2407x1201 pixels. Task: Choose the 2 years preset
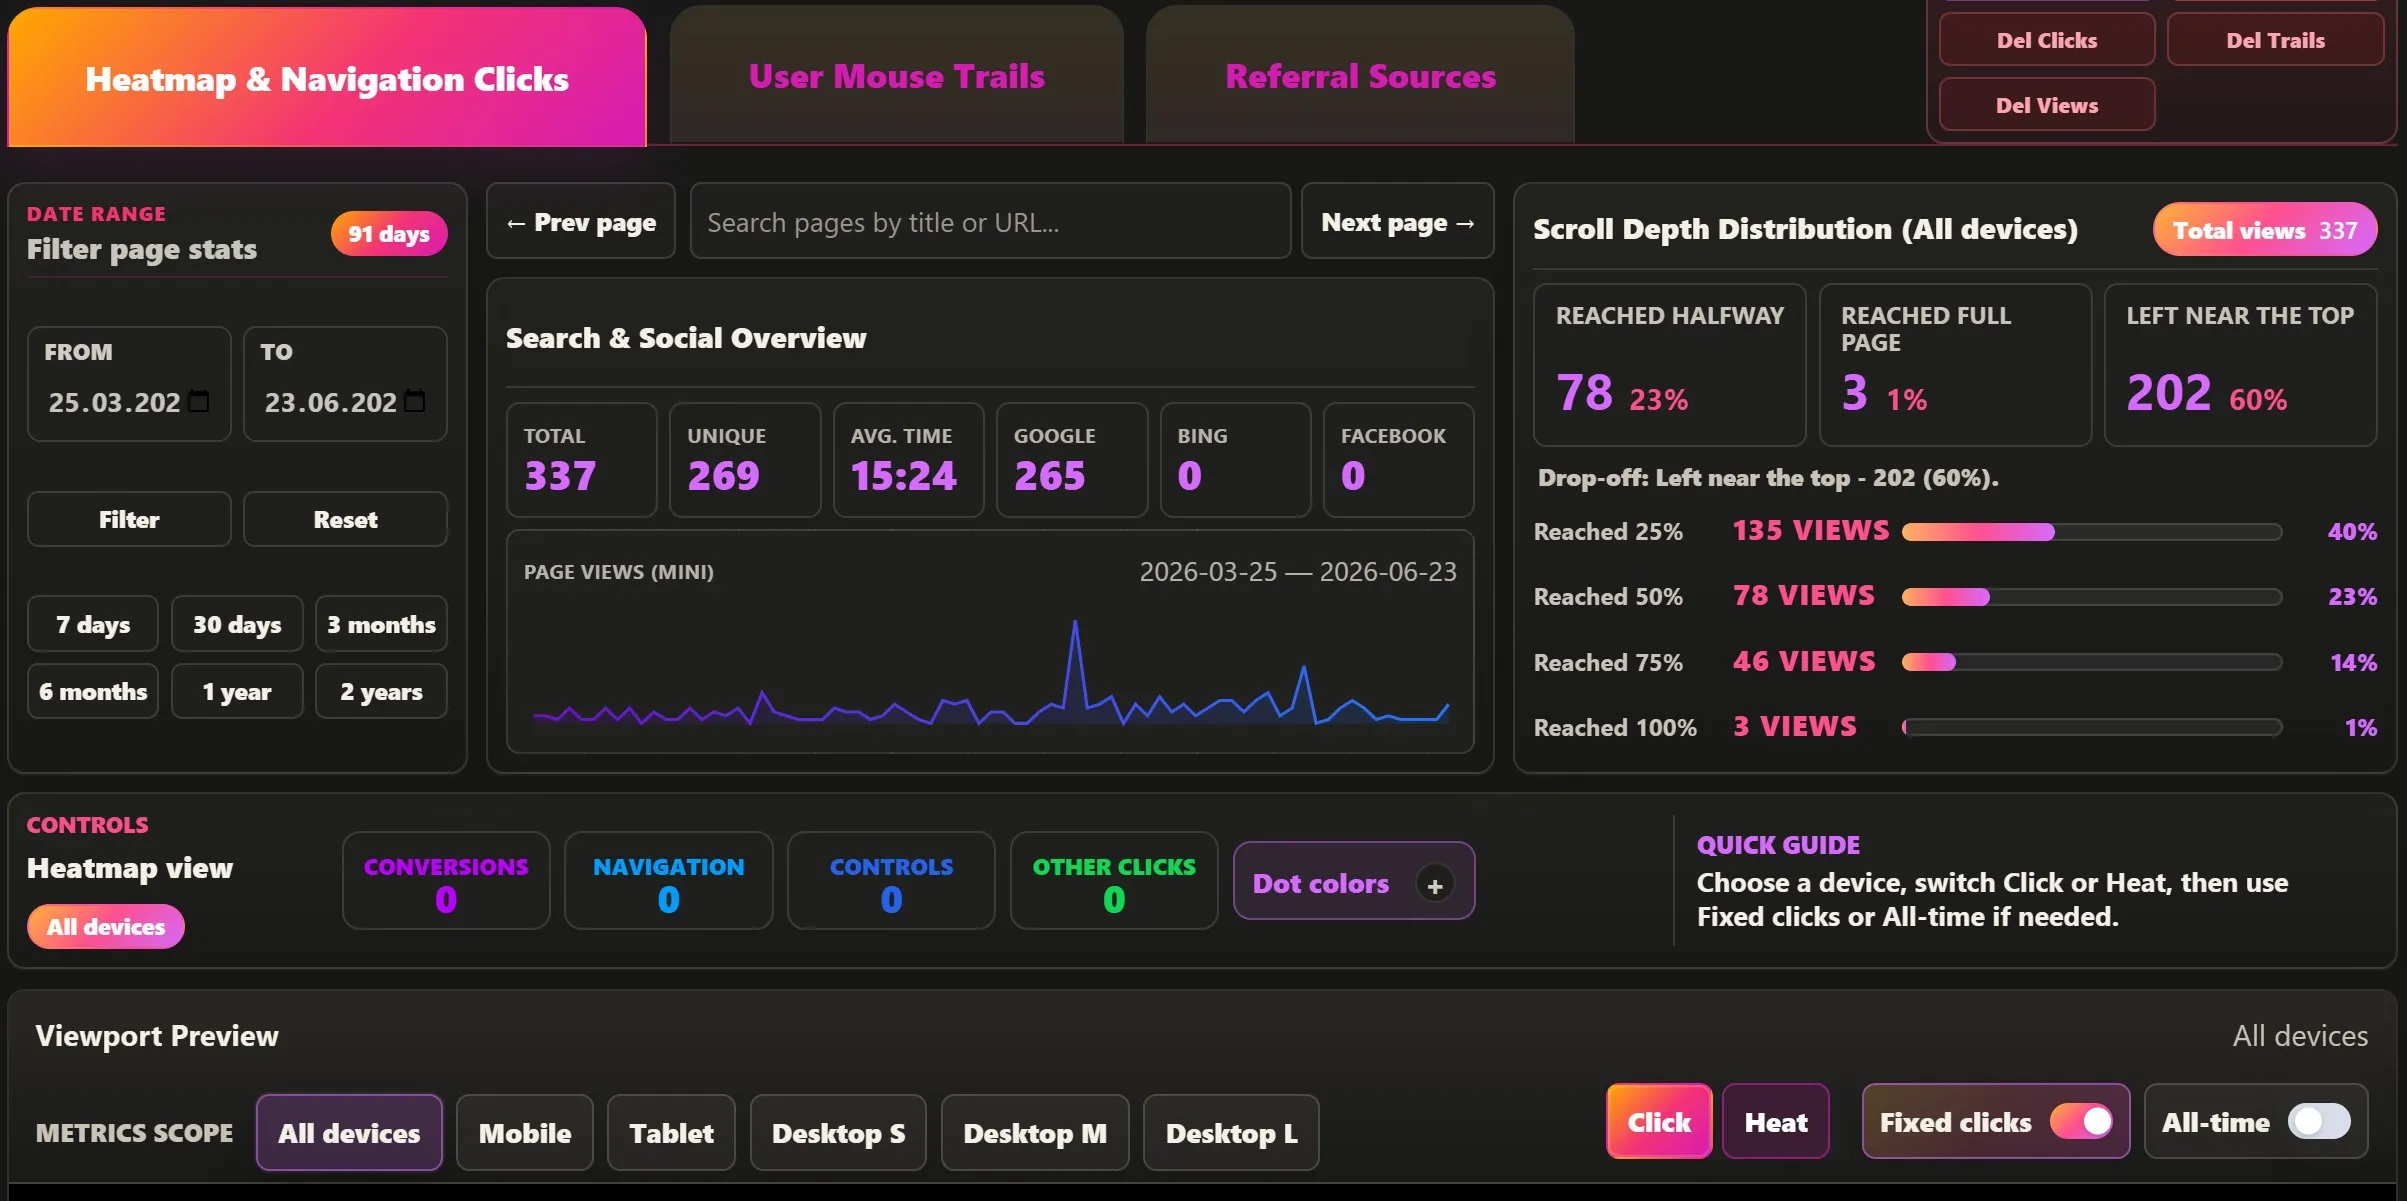point(381,691)
